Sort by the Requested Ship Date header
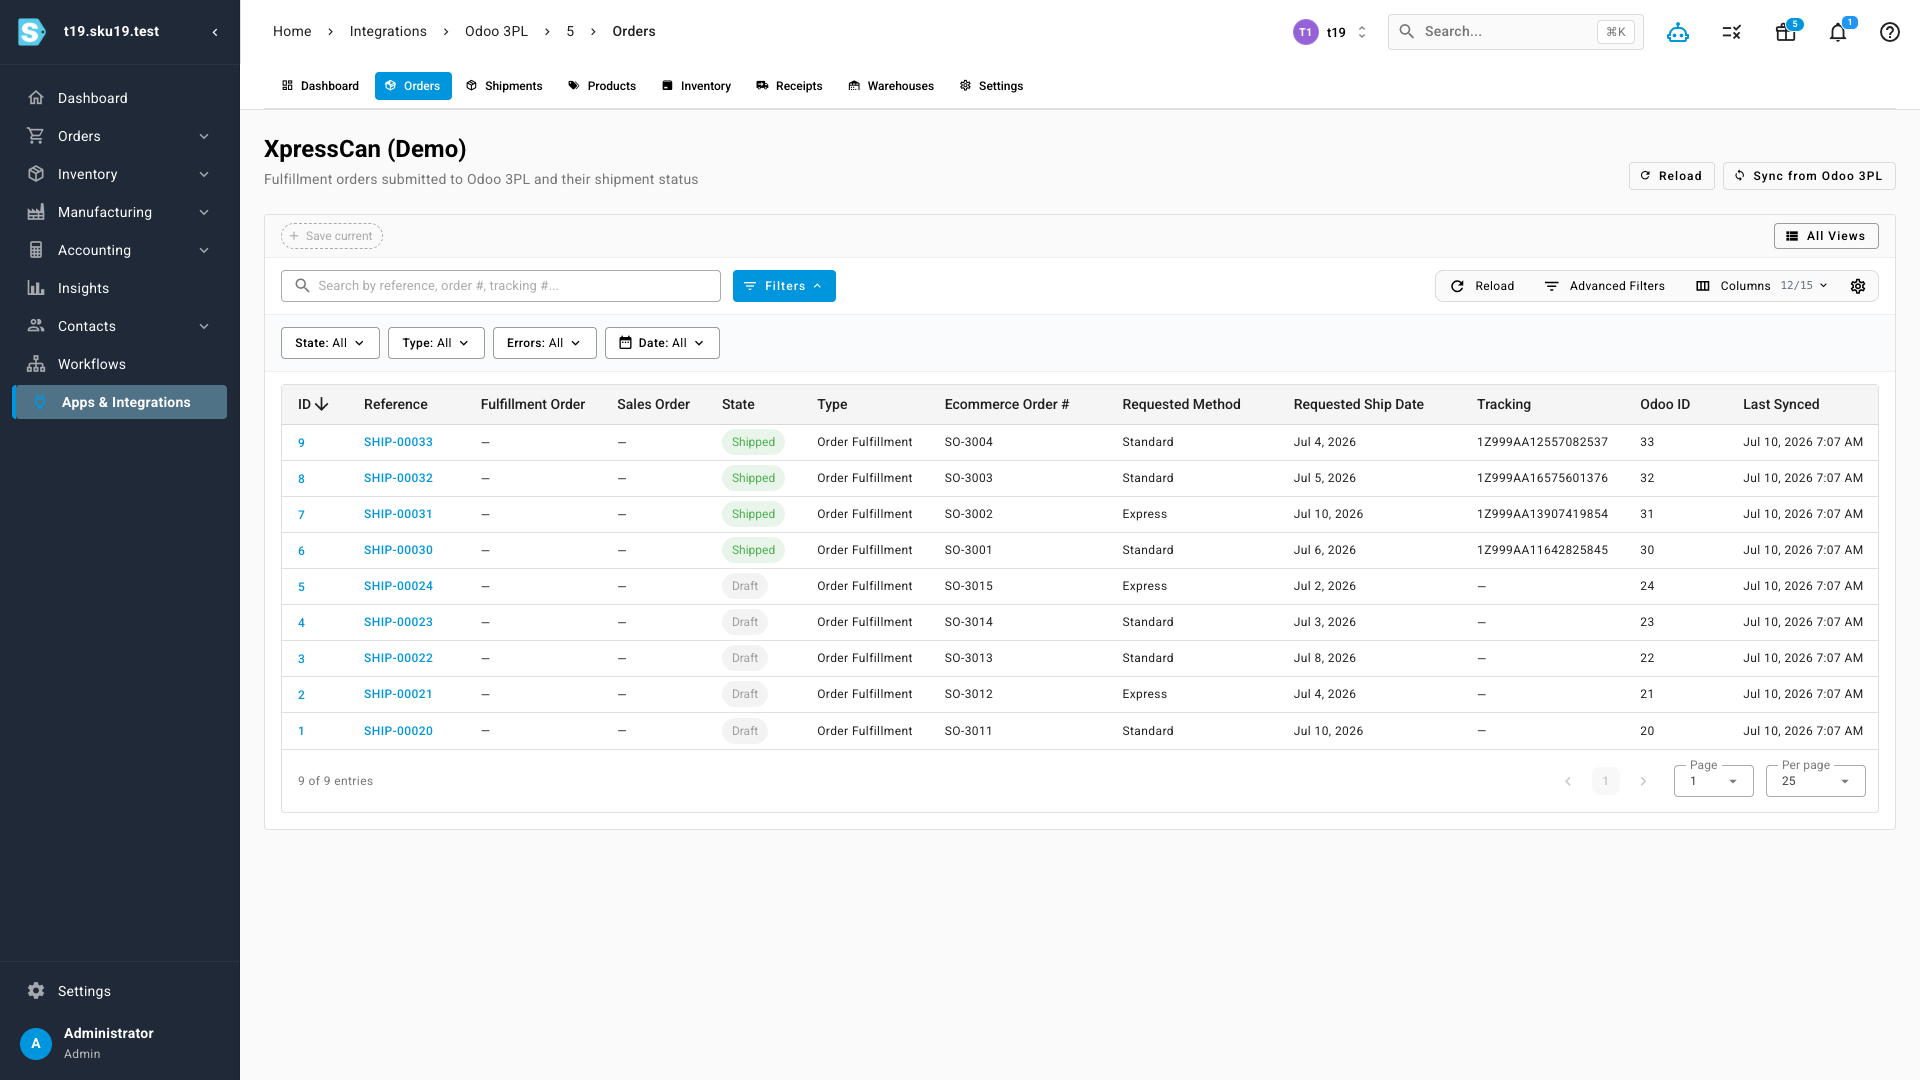Viewport: 1920px width, 1080px height. point(1358,404)
